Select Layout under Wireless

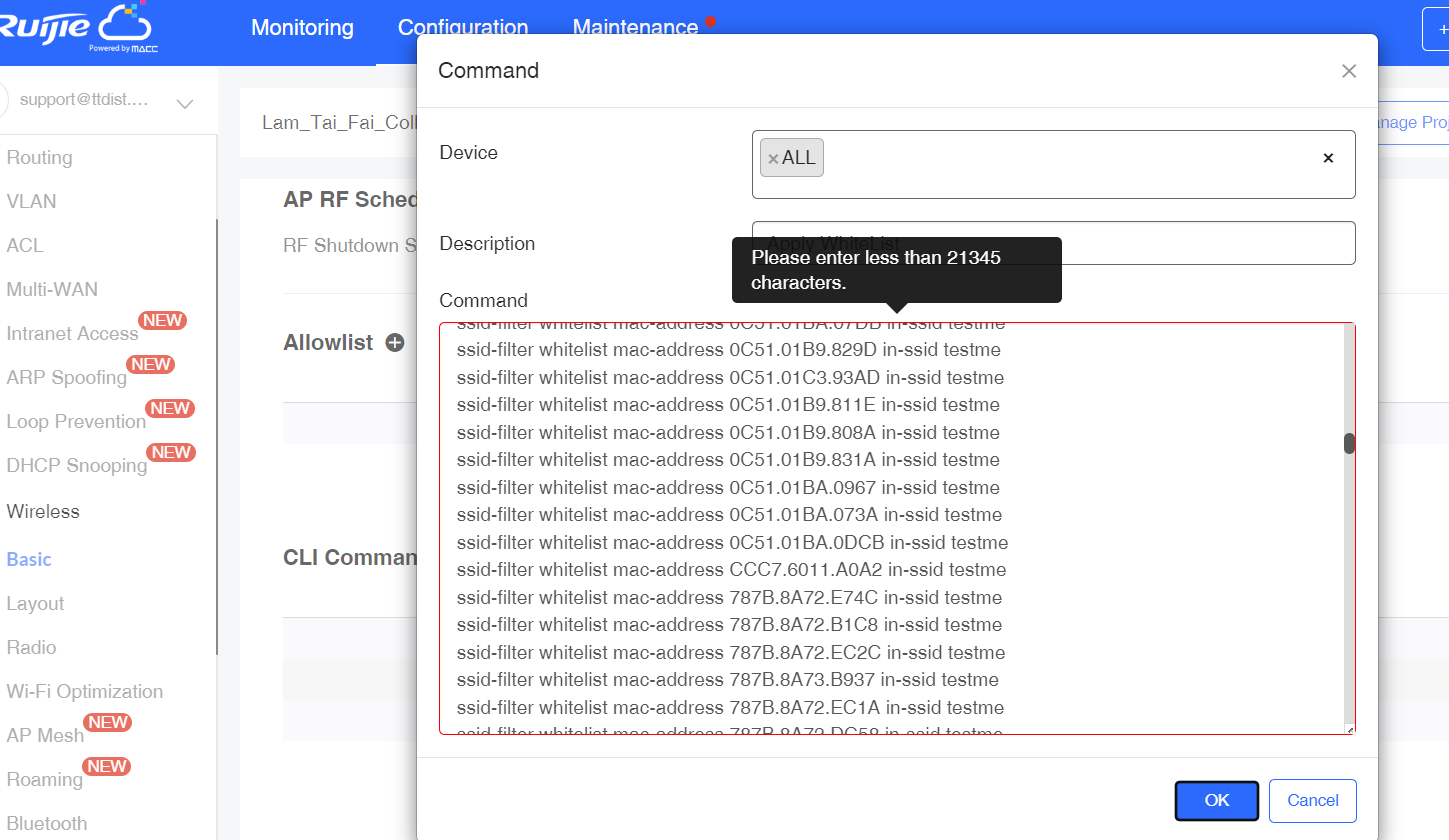[x=35, y=603]
